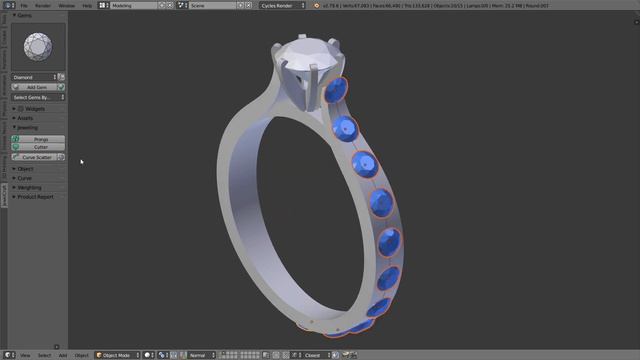This screenshot has width=640, height=360.
Task: Open the viewport shading selector
Action: [149, 356]
